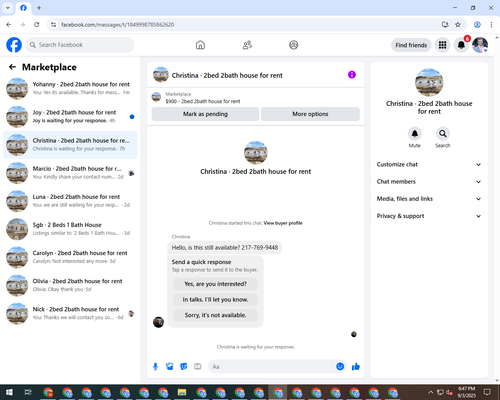Open the Facebook logo home link

14,45
